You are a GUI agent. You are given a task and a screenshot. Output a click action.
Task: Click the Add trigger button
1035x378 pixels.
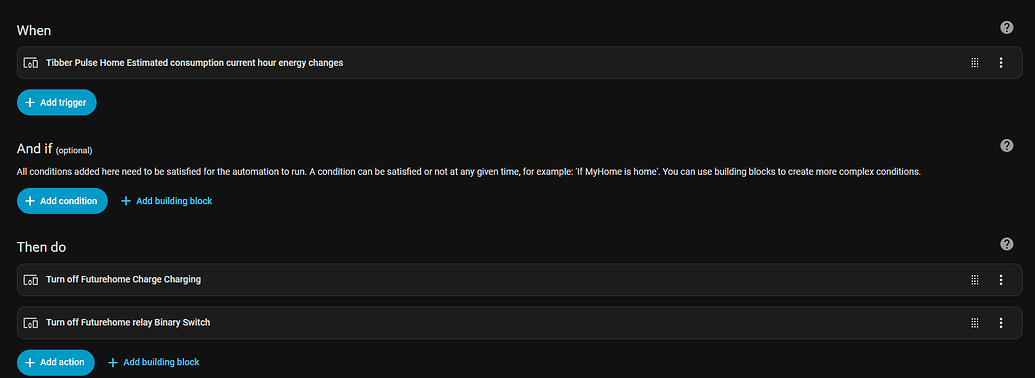coord(57,102)
